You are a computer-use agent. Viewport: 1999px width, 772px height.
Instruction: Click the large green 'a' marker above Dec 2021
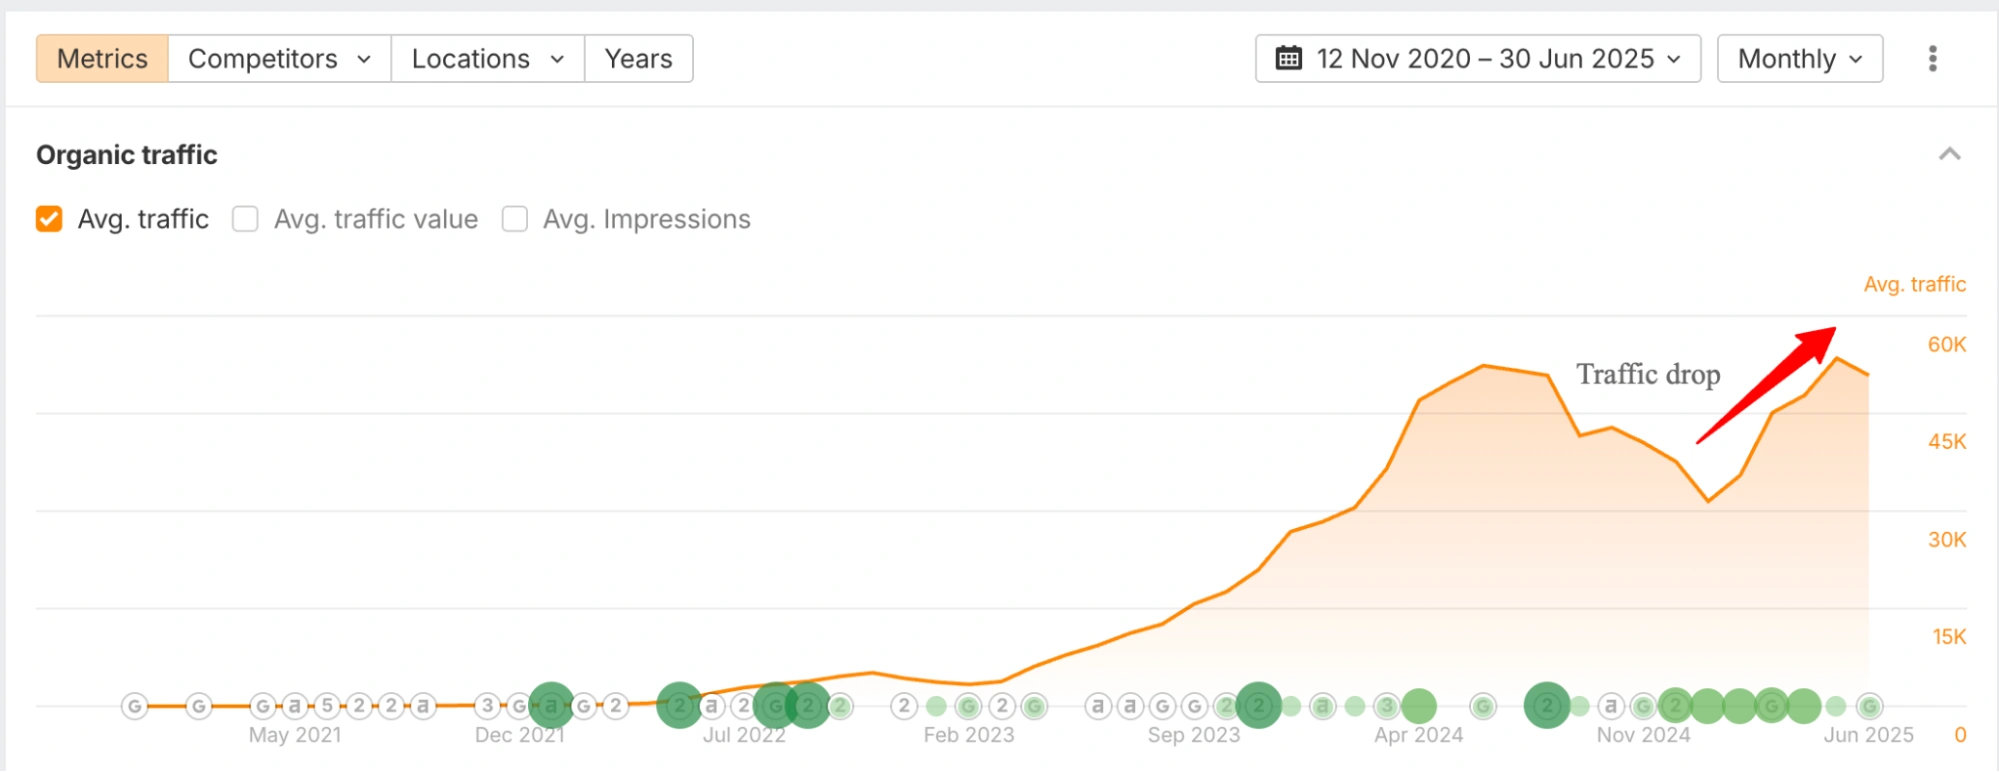(550, 706)
